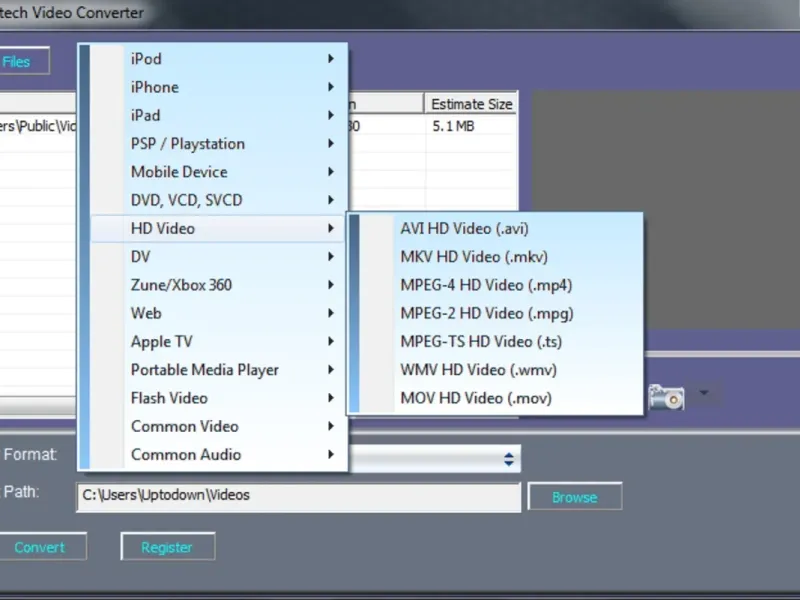Click the output path field
This screenshot has height=600, width=800.
click(298, 497)
